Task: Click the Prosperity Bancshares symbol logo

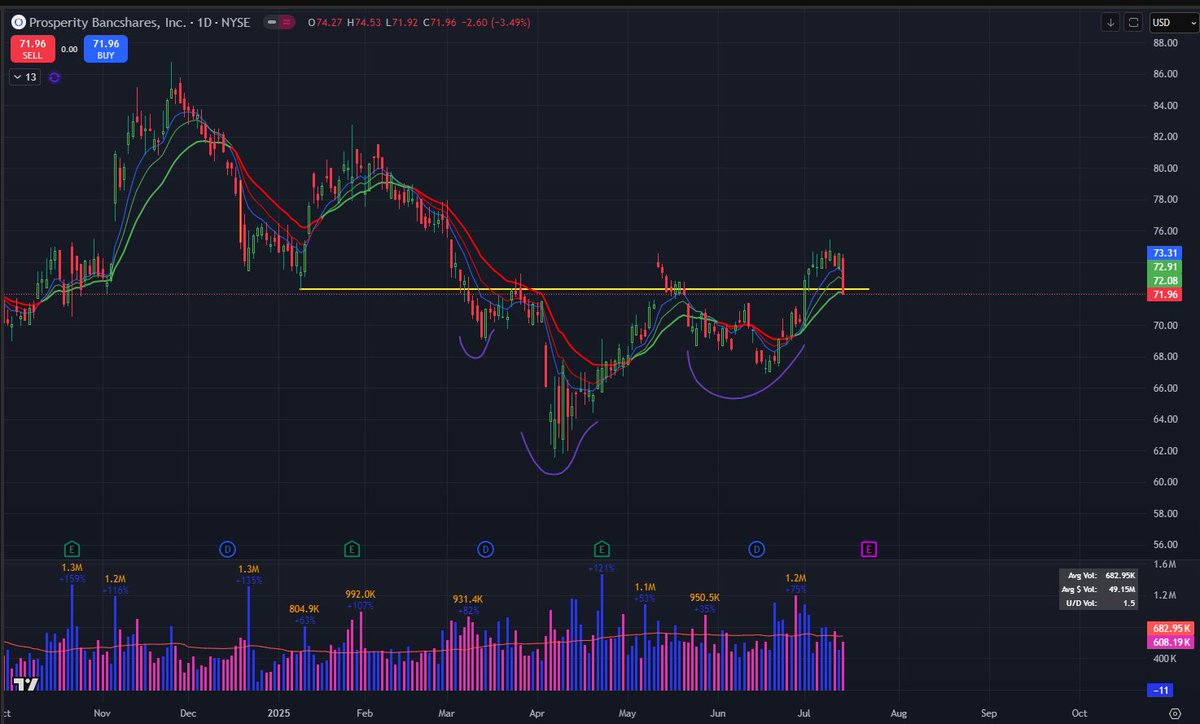Action: coord(16,22)
